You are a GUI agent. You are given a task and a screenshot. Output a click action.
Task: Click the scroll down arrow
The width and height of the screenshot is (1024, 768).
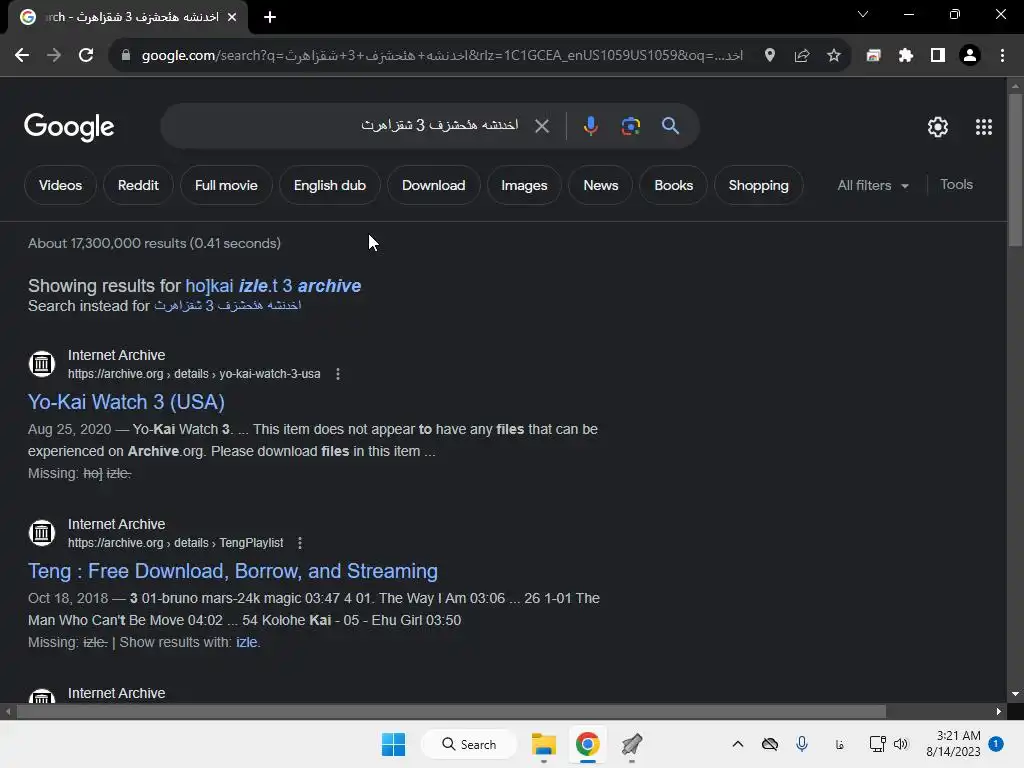(x=1015, y=694)
